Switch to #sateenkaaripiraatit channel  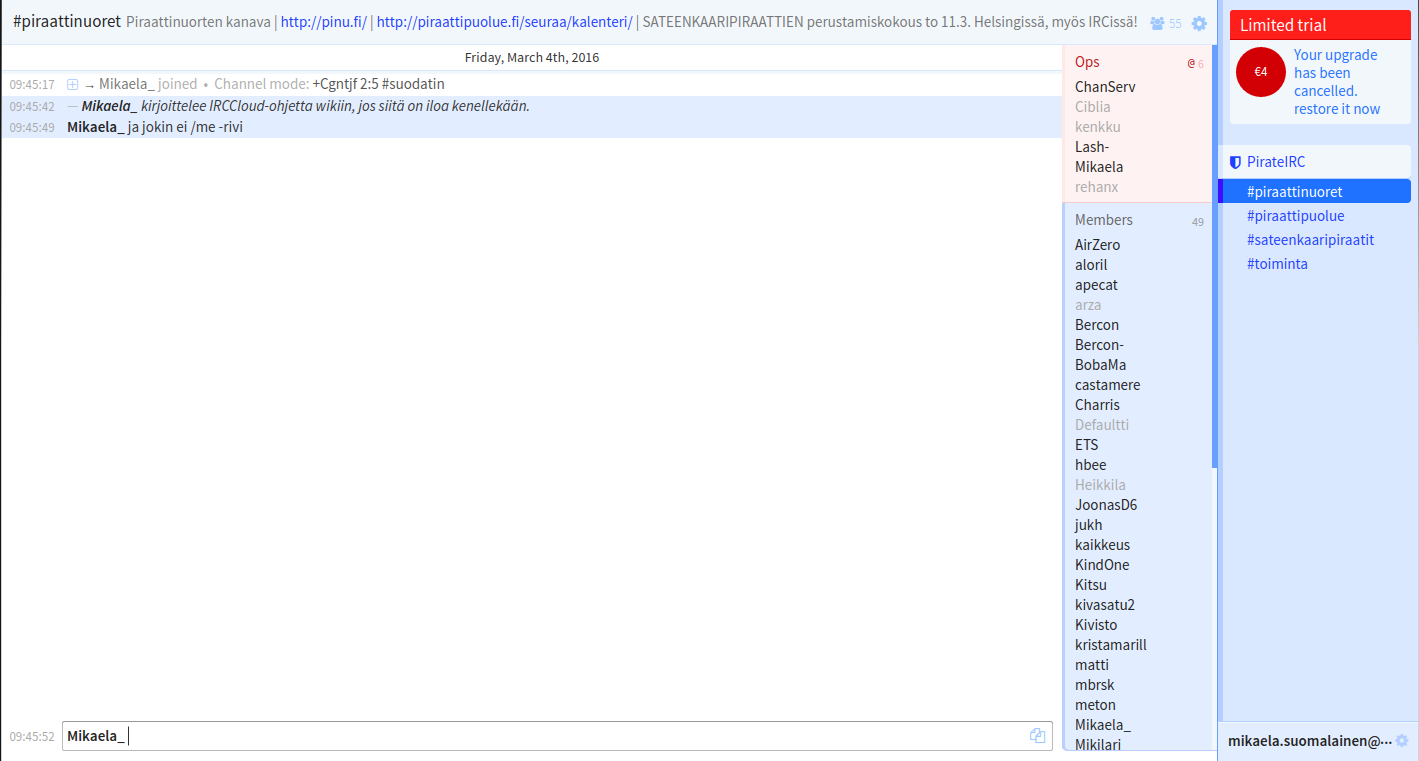coord(1310,240)
